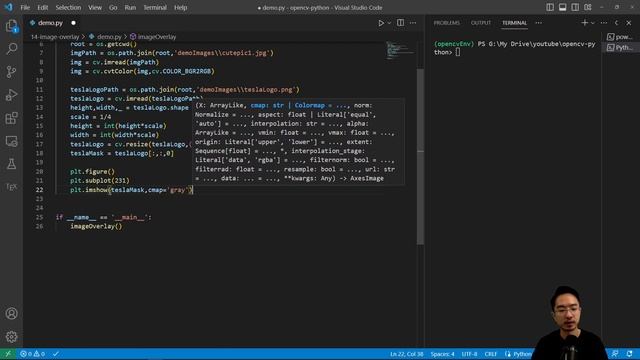Open the terminal panel's ellipsis menu

[x=604, y=23]
